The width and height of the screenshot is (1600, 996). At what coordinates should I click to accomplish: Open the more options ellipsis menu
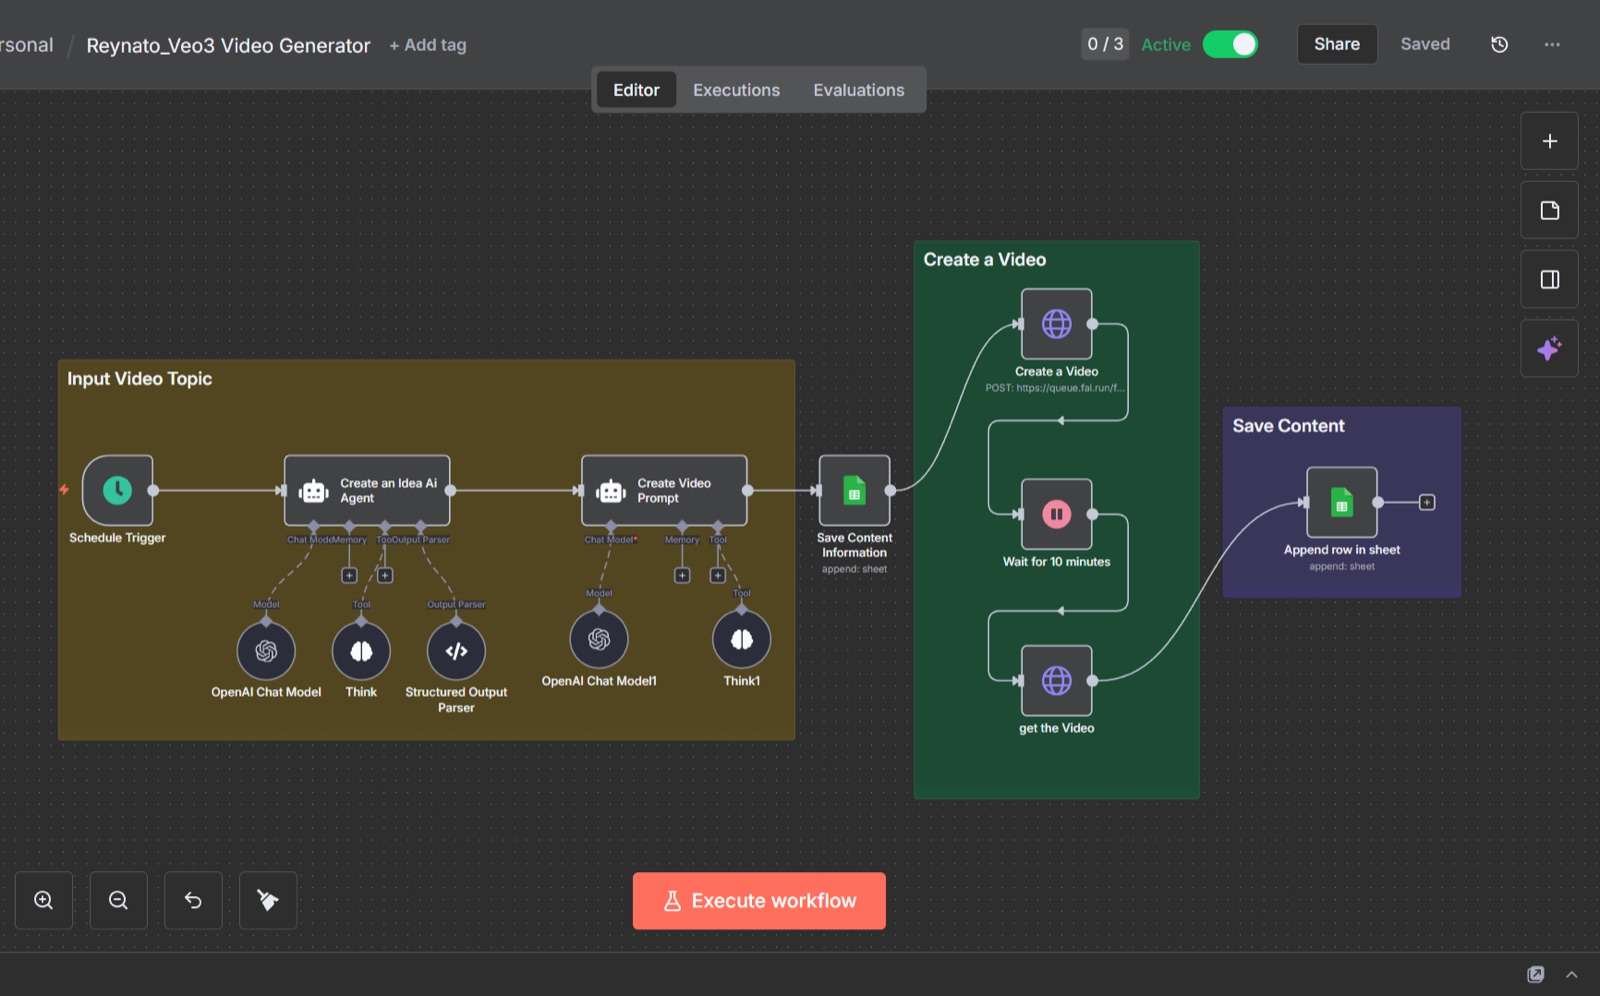pos(1552,44)
